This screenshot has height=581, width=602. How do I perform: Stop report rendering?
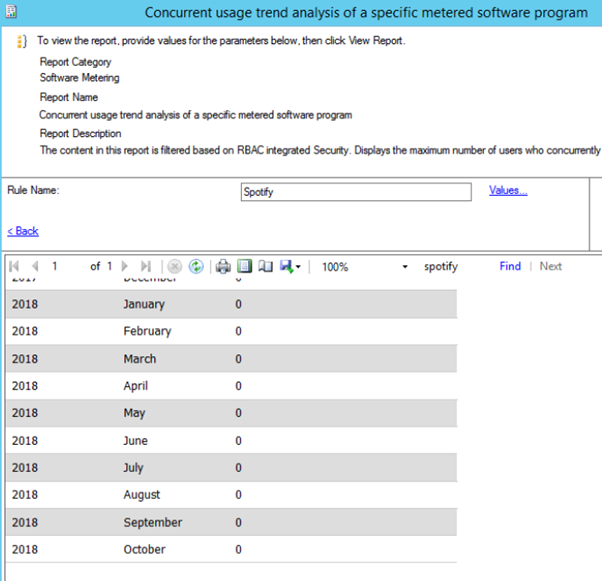coord(175,266)
